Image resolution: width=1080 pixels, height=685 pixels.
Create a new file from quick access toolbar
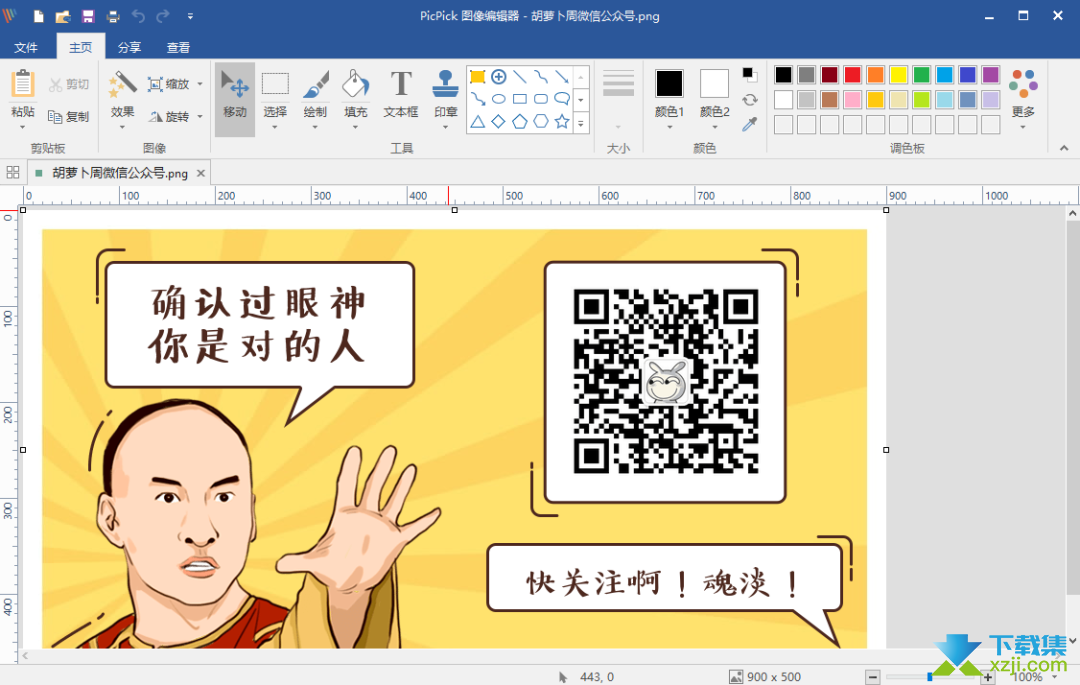coord(39,16)
